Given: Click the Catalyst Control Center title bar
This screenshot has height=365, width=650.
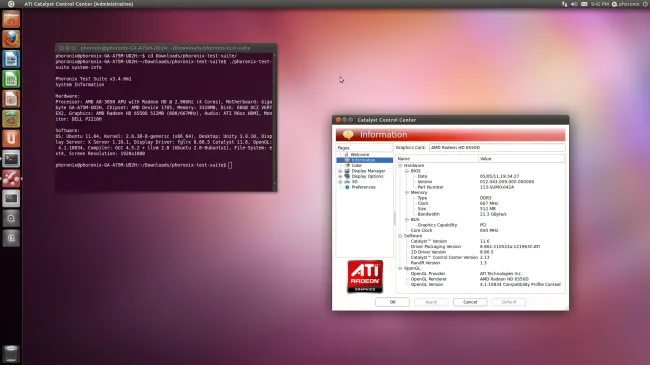Looking at the screenshot, I should (x=450, y=119).
